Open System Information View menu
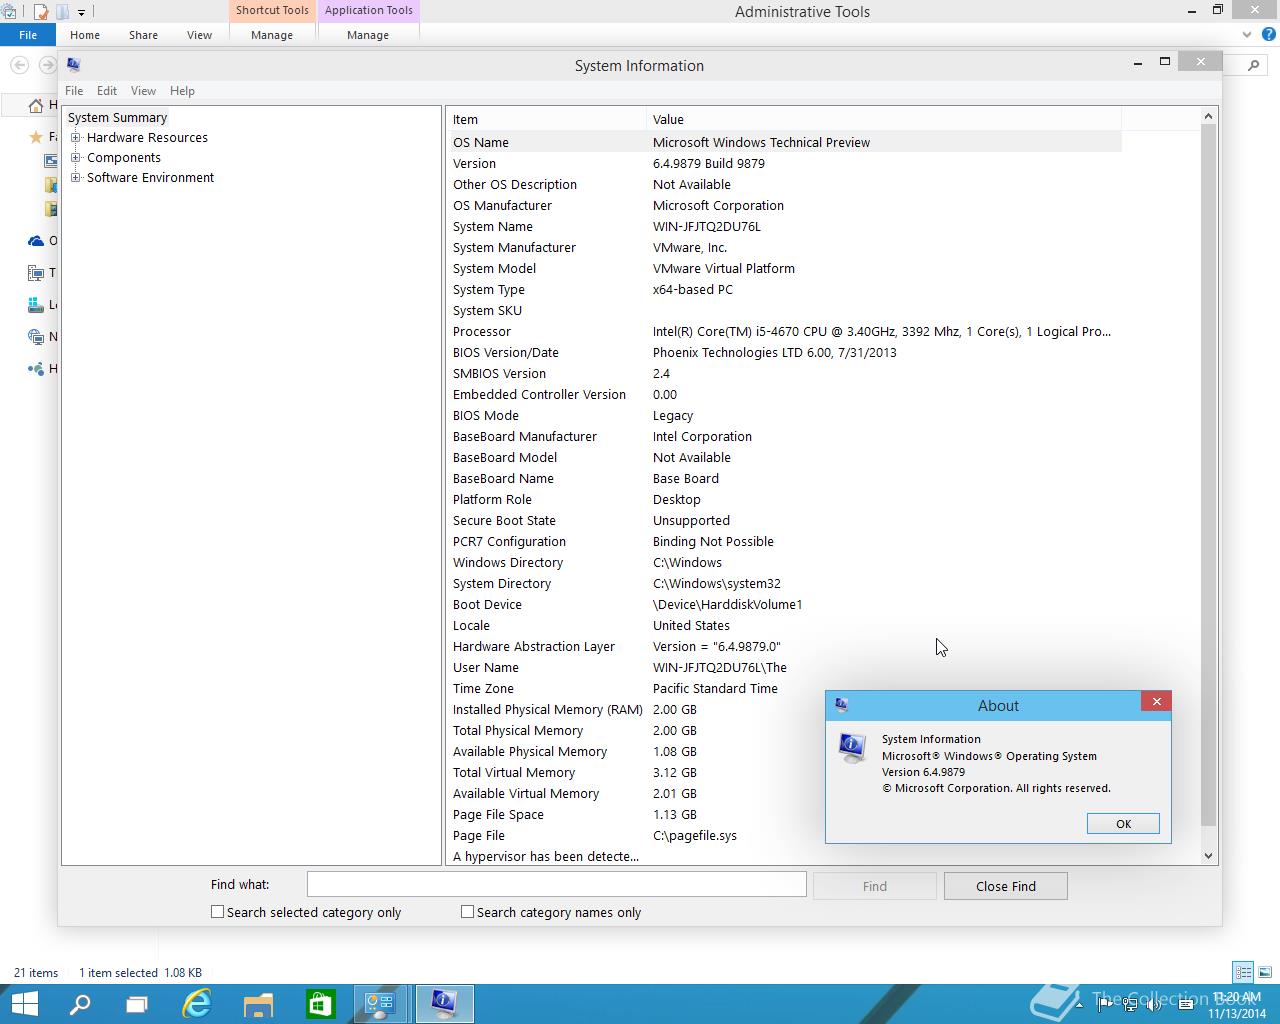The height and width of the screenshot is (1024, 1280). (x=143, y=90)
